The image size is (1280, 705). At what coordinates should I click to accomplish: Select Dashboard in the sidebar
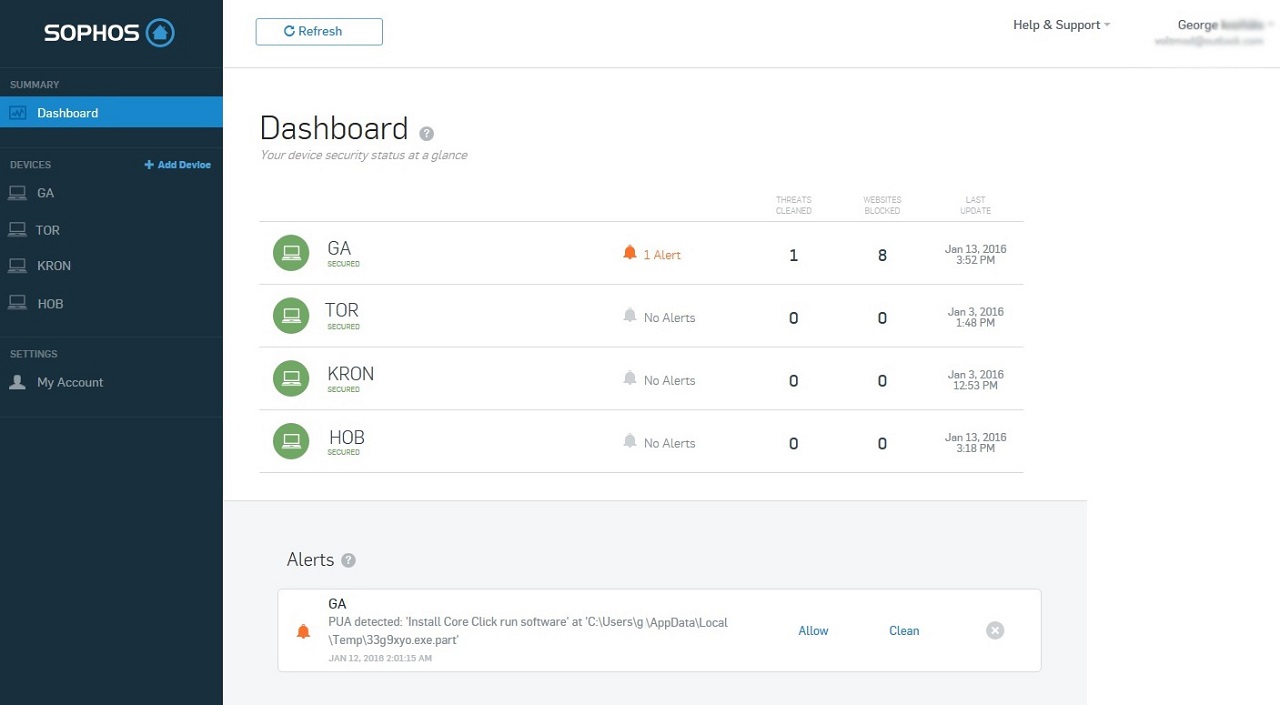(111, 112)
